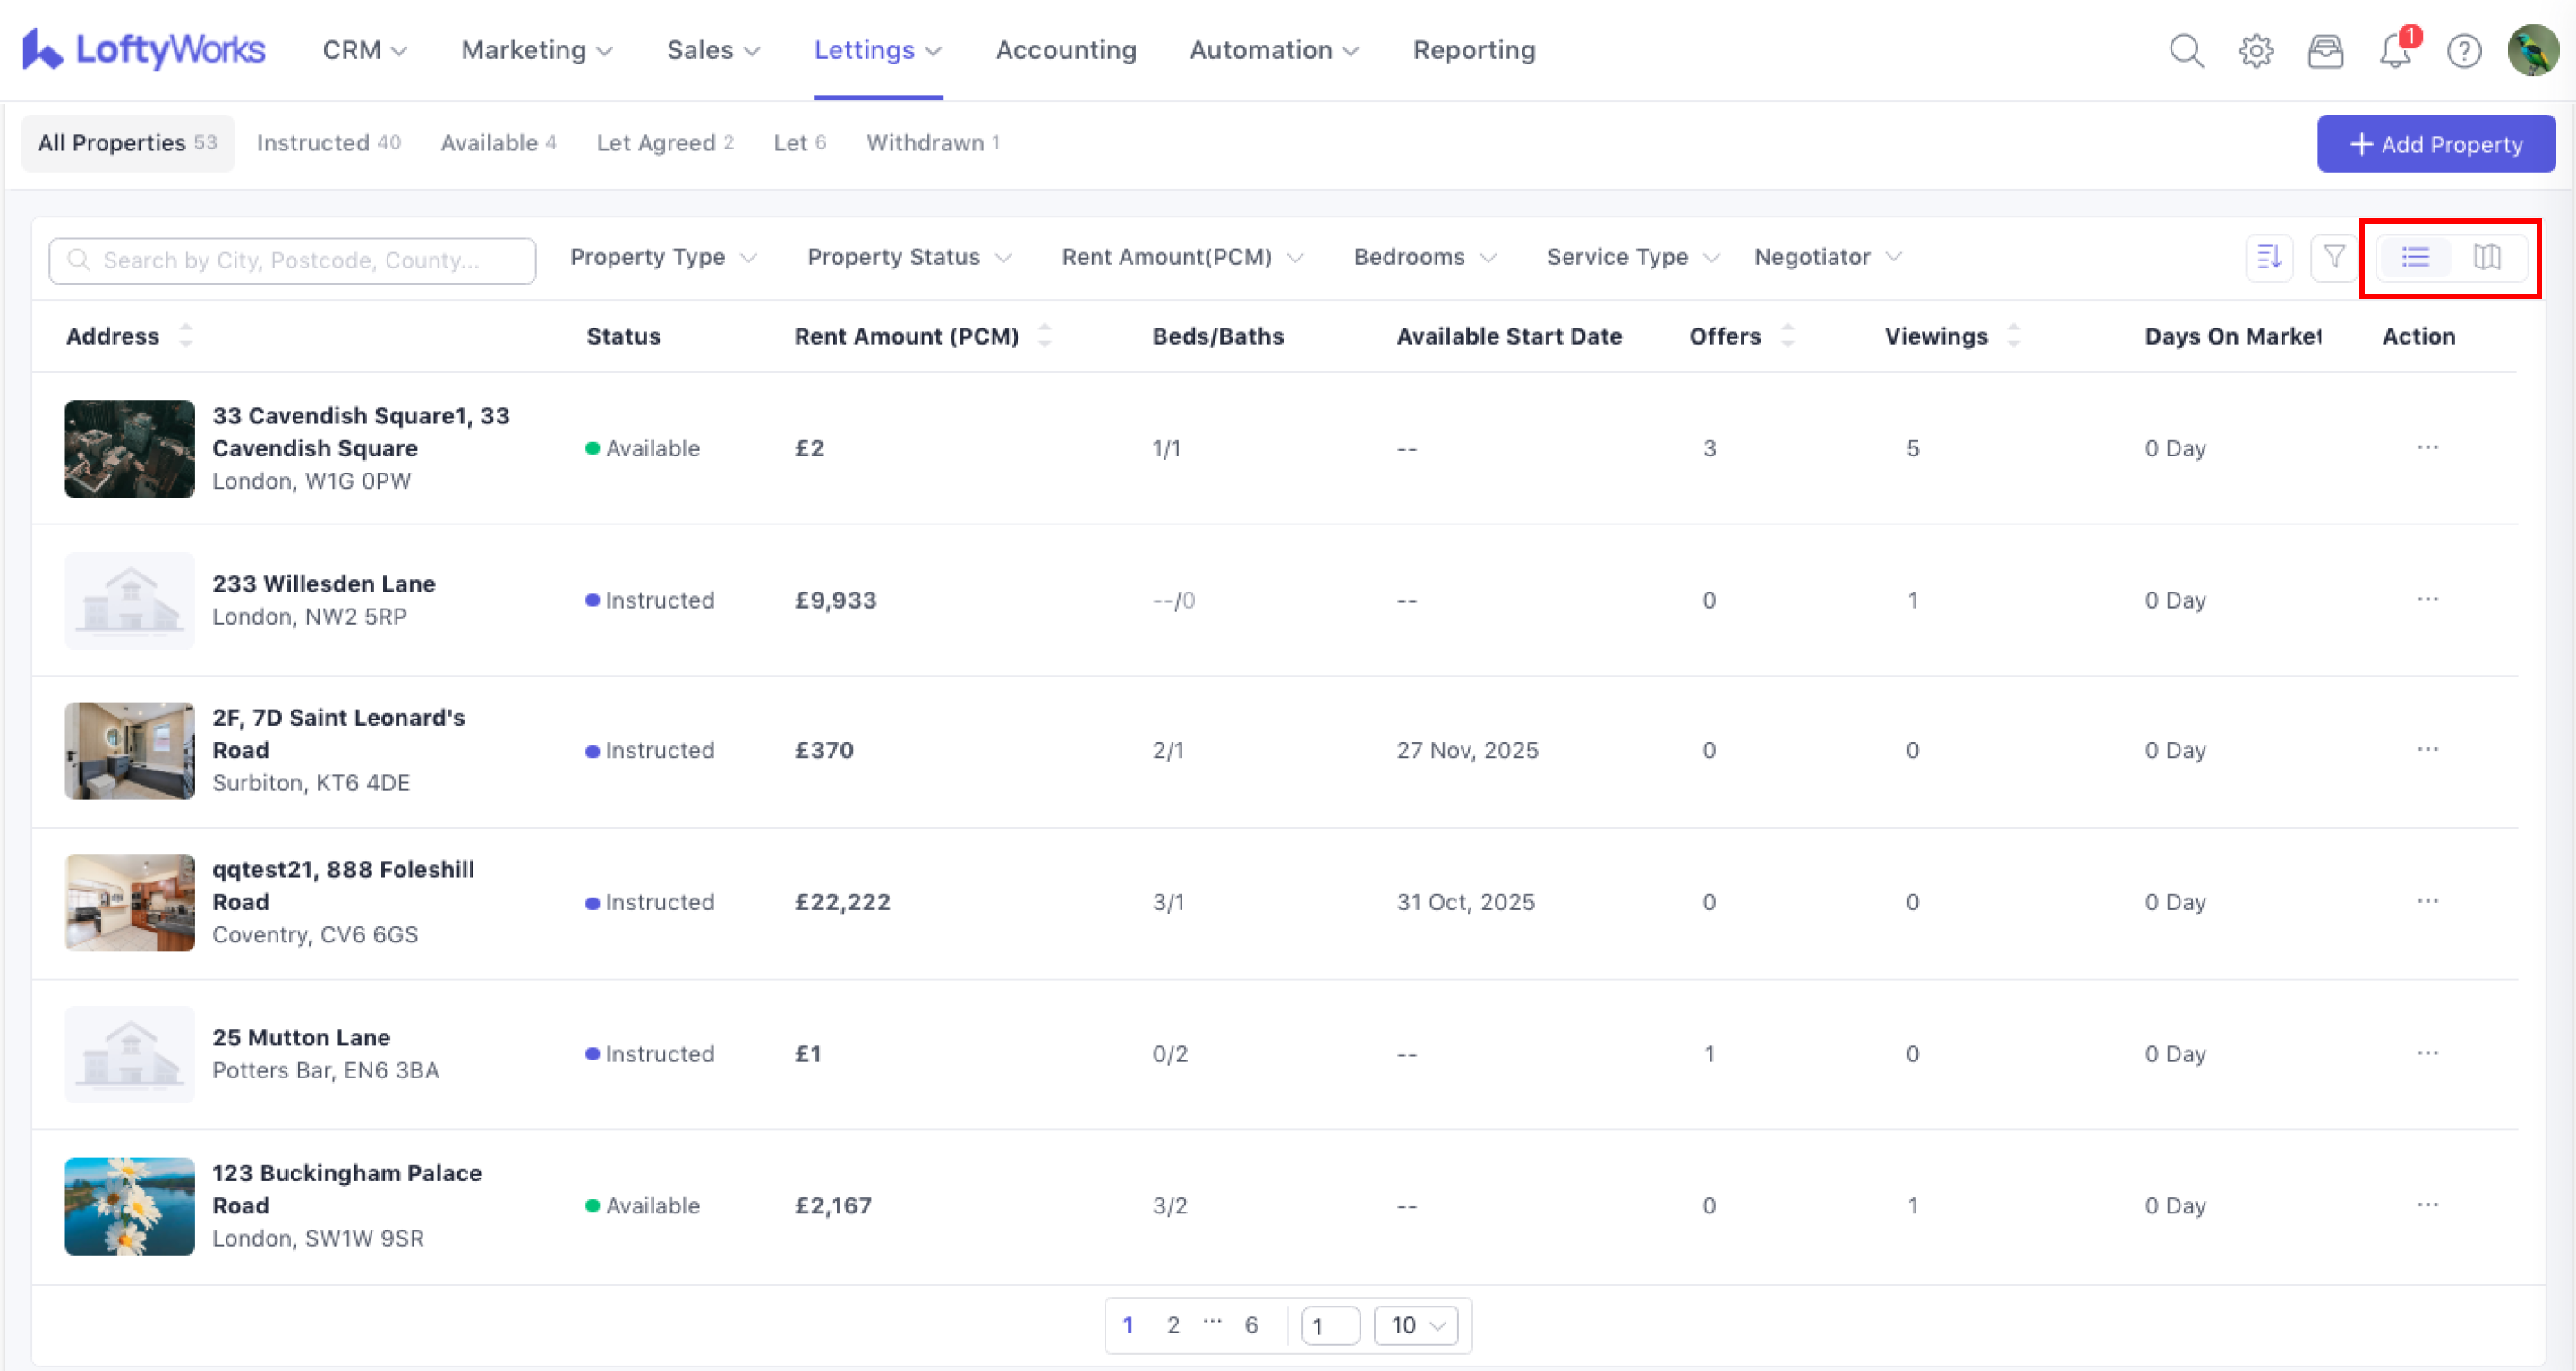Image resolution: width=2576 pixels, height=1371 pixels.
Task: Select the Let Agreed tab
Action: (664, 143)
